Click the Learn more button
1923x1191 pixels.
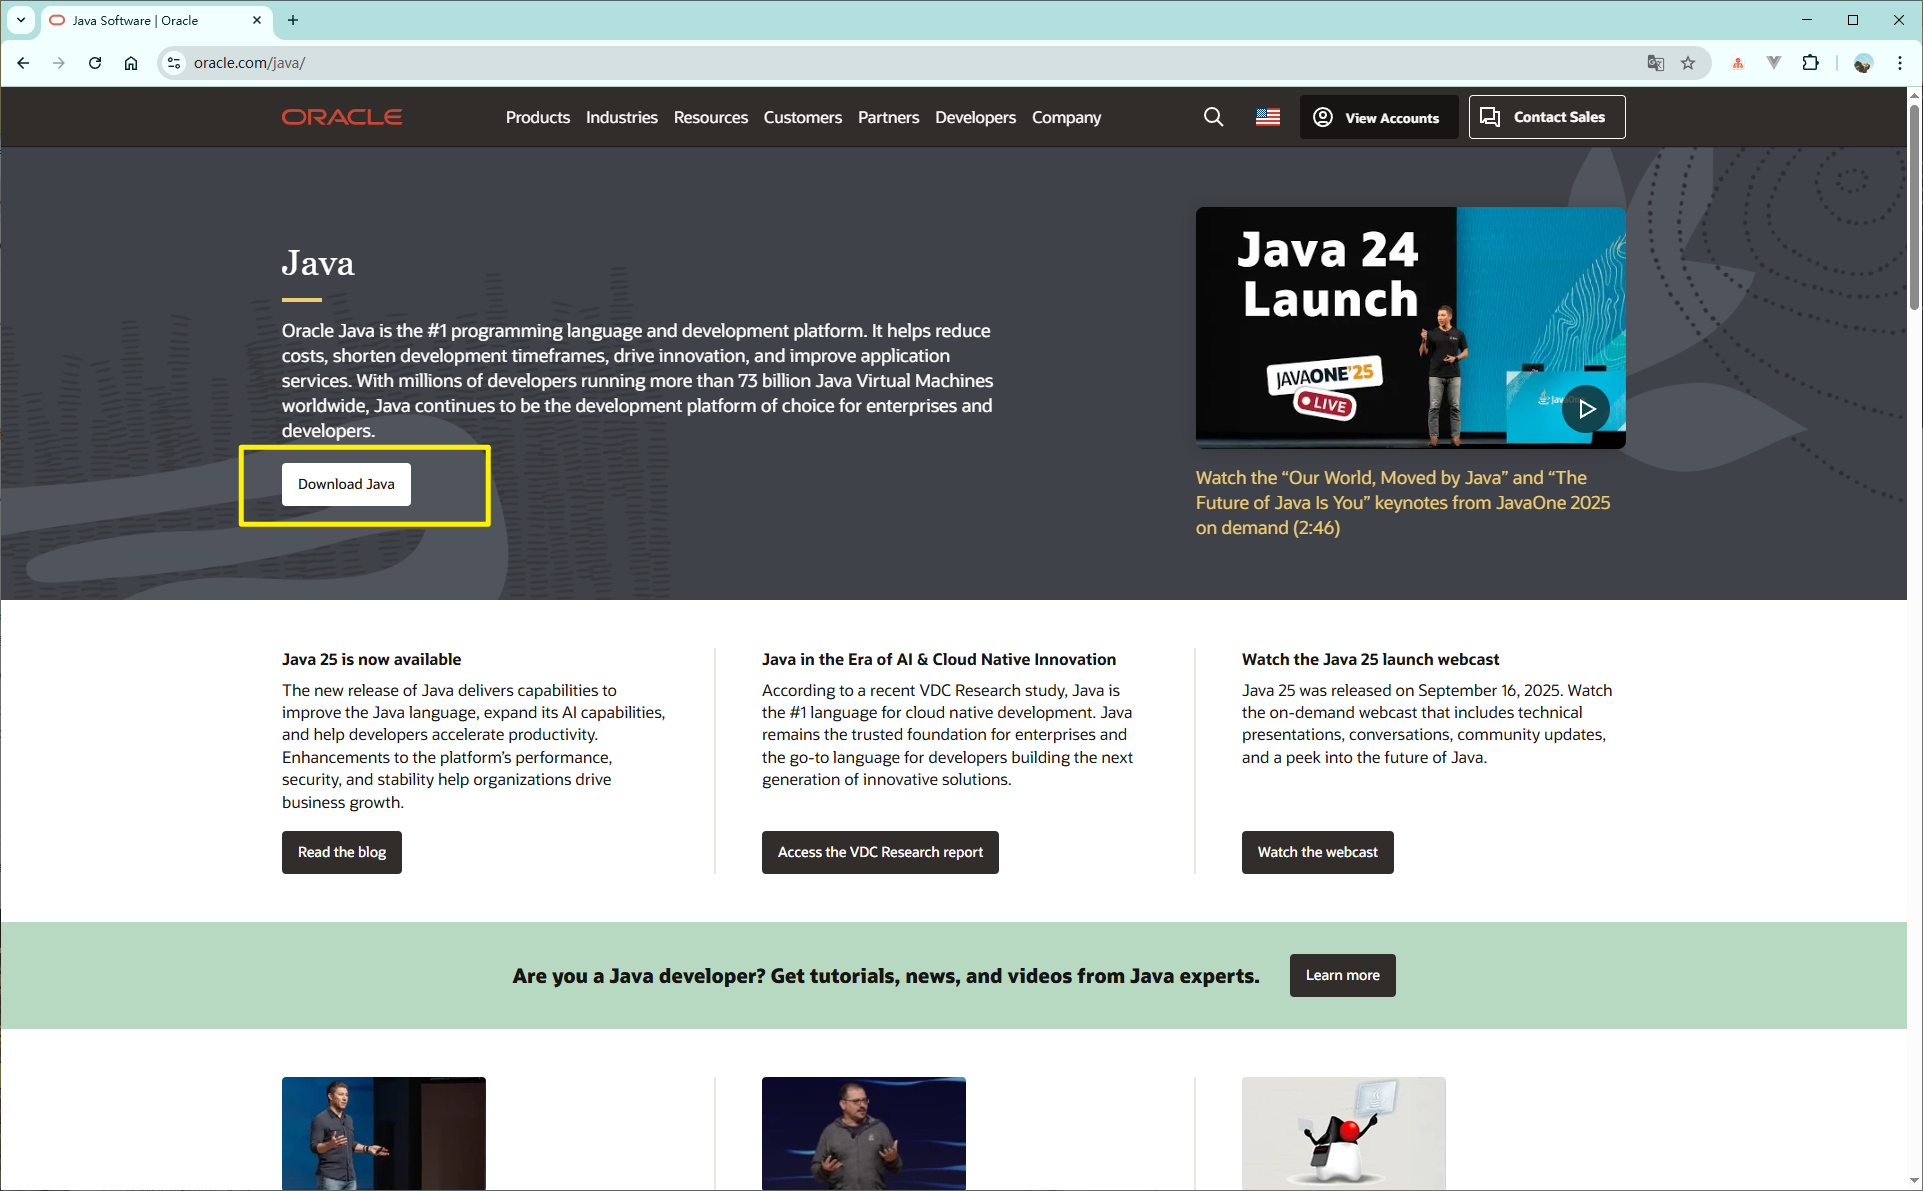tap(1341, 975)
